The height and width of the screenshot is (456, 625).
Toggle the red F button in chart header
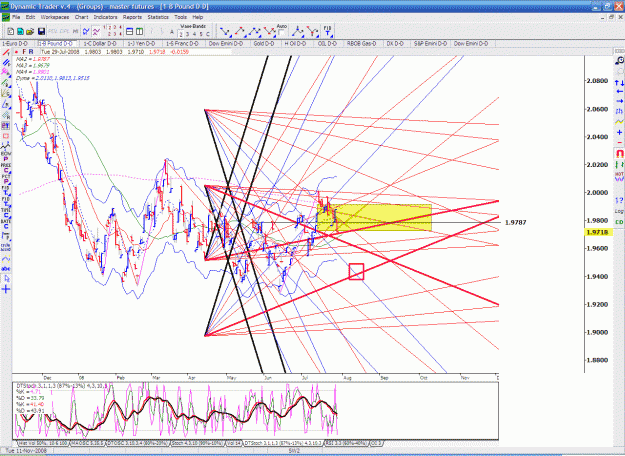point(24,52)
